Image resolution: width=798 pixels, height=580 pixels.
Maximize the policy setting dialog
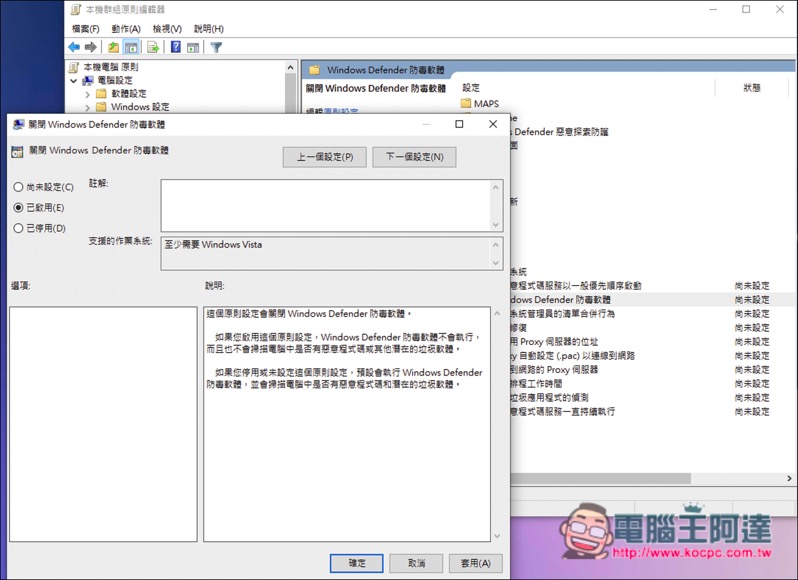click(459, 124)
